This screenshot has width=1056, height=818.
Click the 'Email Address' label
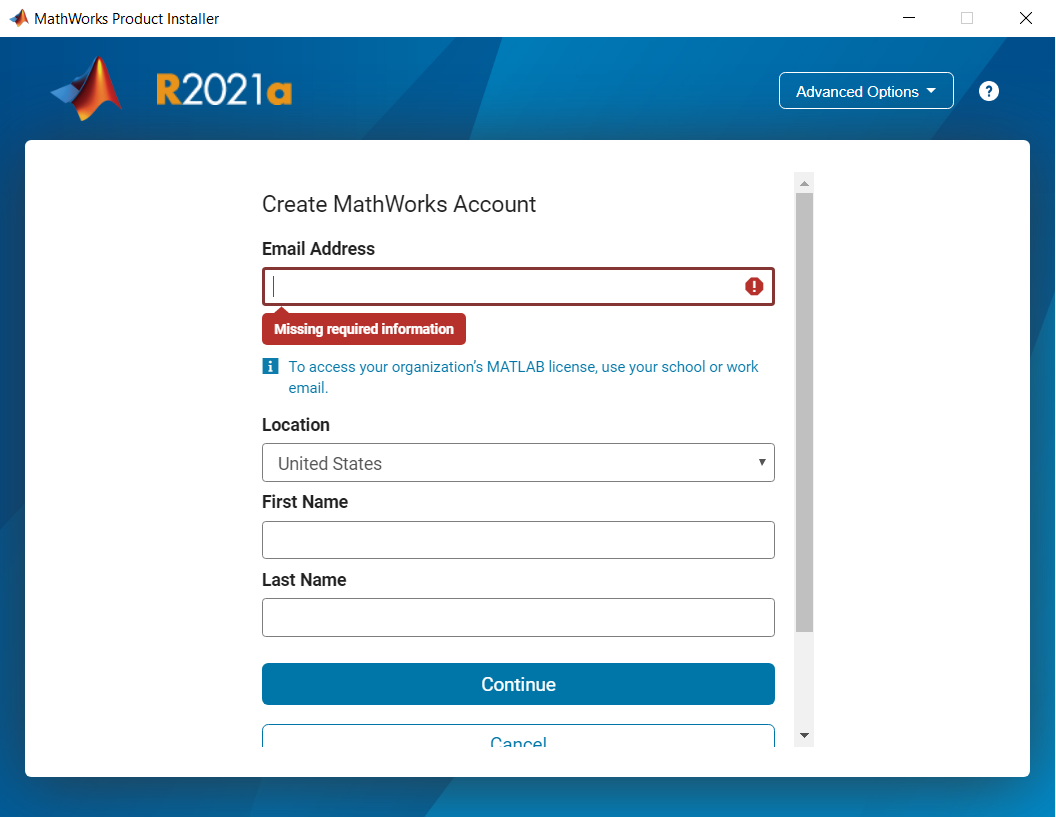click(x=318, y=248)
